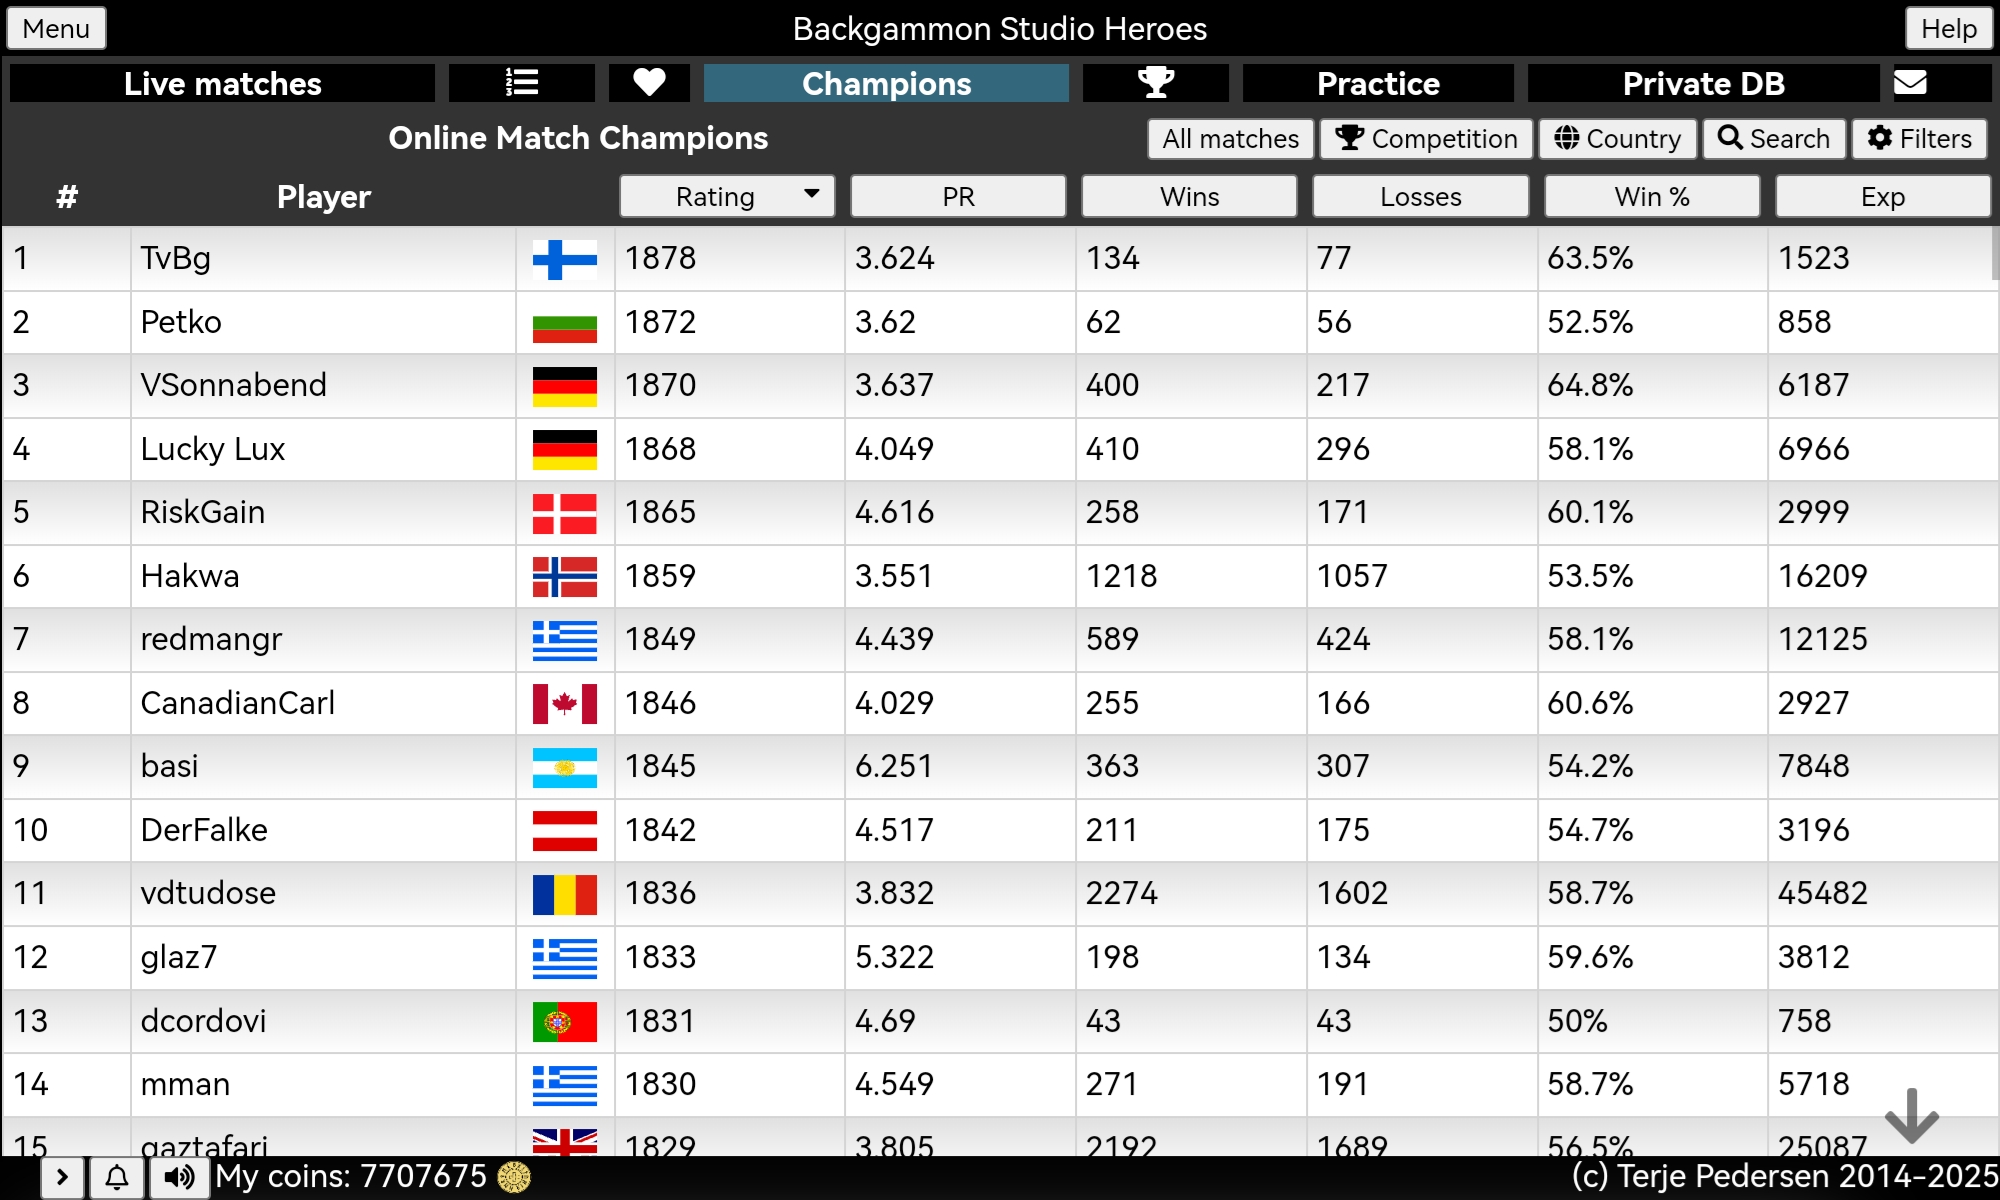Click Austria flag in DerFalke row
The image size is (2000, 1200).
[565, 831]
